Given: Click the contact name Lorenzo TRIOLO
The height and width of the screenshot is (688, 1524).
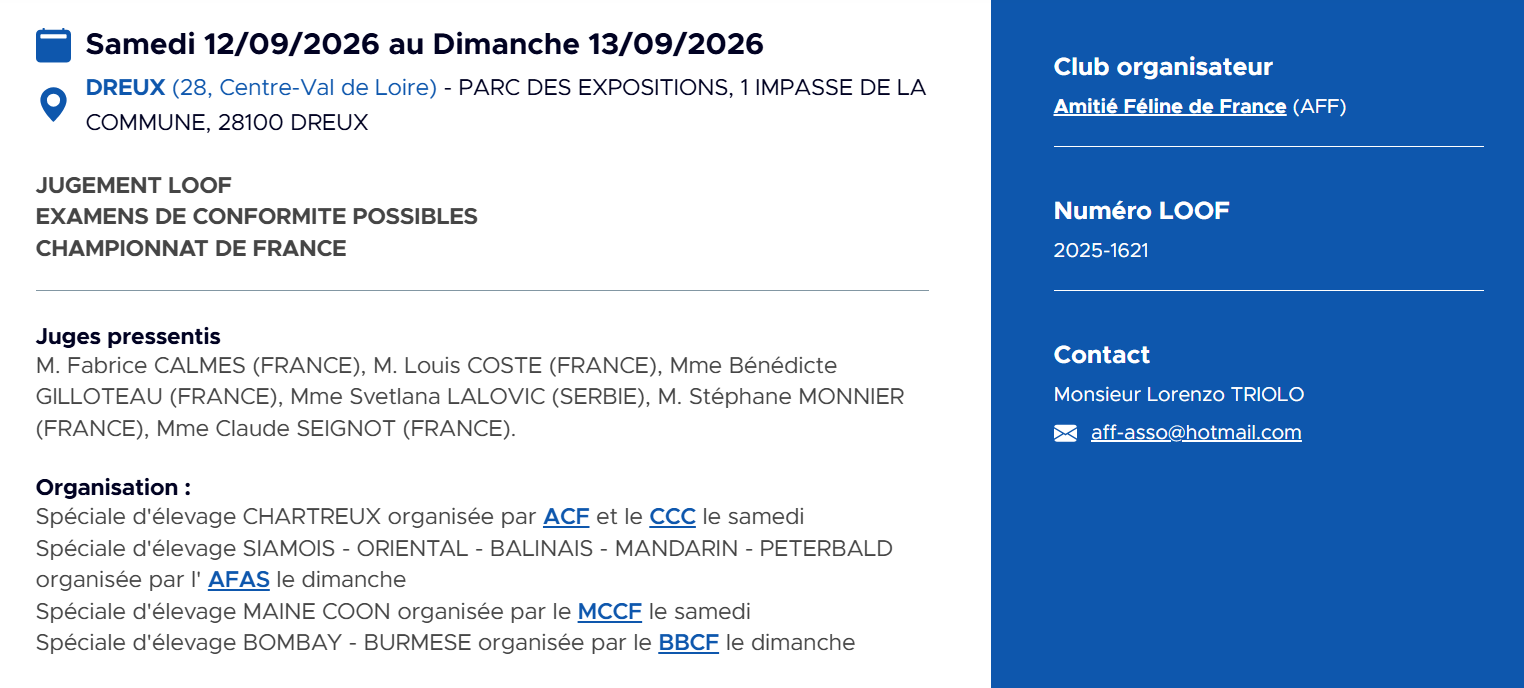Looking at the screenshot, I should coord(1179,395).
